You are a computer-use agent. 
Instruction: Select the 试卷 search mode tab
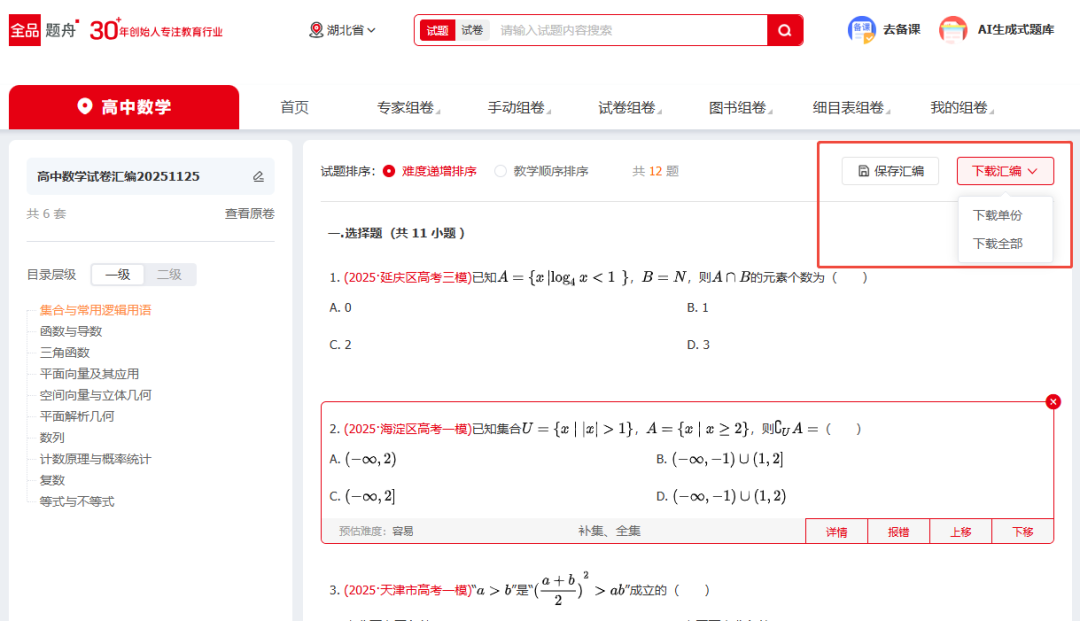click(x=472, y=30)
